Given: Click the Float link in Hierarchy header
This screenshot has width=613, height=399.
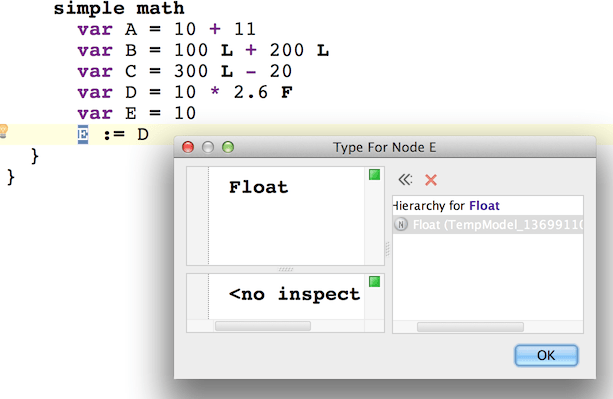Looking at the screenshot, I should click(x=484, y=206).
